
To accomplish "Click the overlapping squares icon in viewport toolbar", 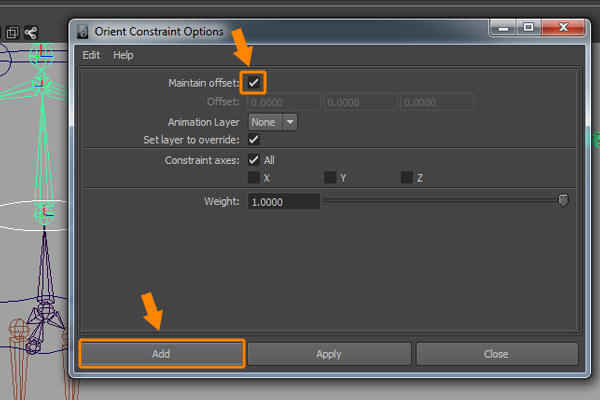I will click(12, 33).
